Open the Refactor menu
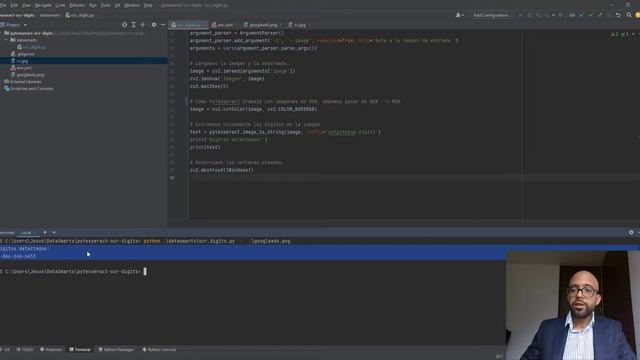Screen dimensions: 640x360 tap(77, 5)
